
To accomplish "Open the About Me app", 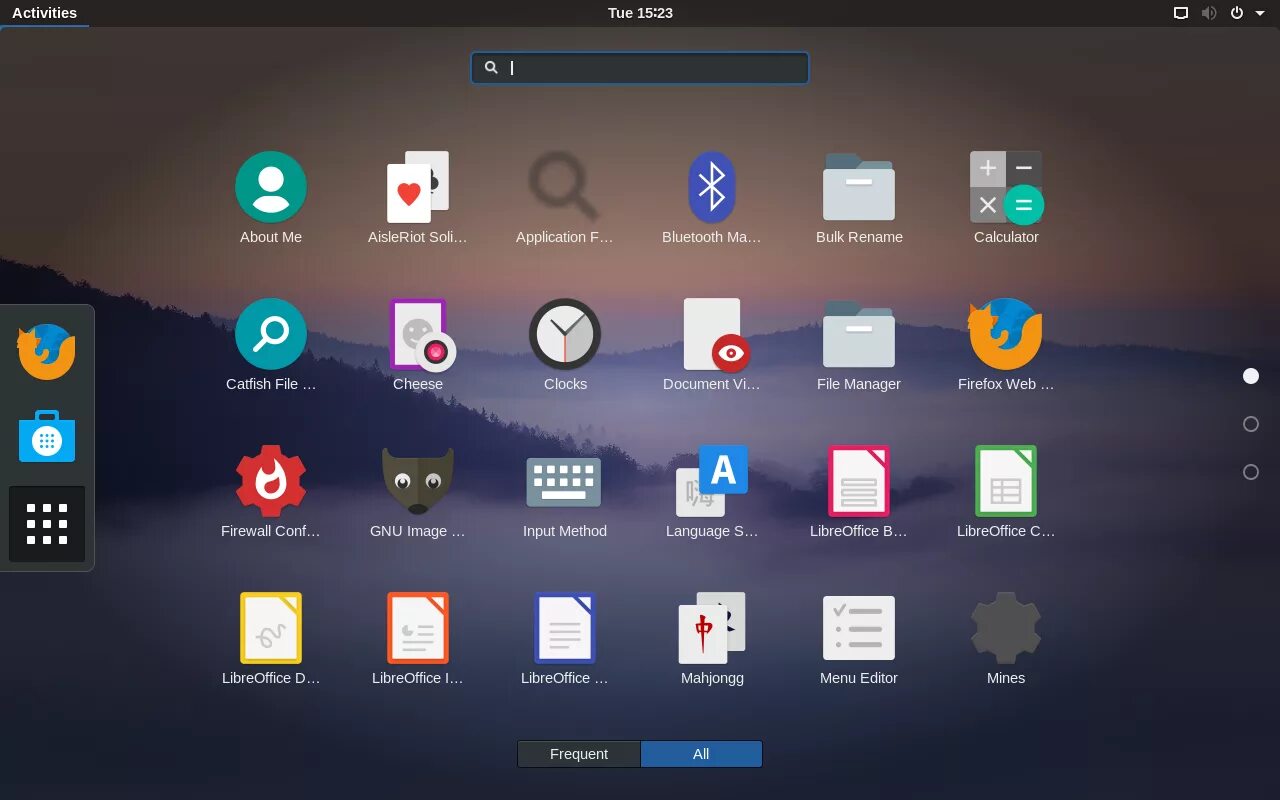I will (271, 198).
